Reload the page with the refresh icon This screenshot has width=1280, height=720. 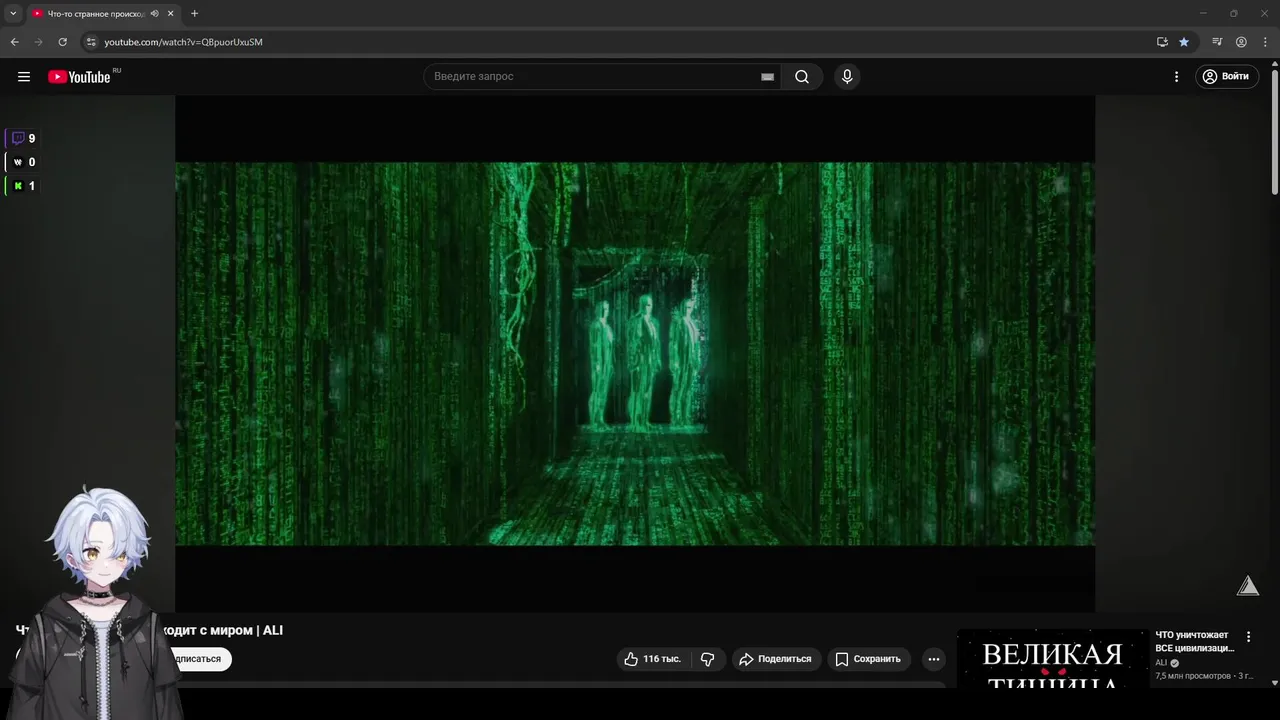[62, 42]
